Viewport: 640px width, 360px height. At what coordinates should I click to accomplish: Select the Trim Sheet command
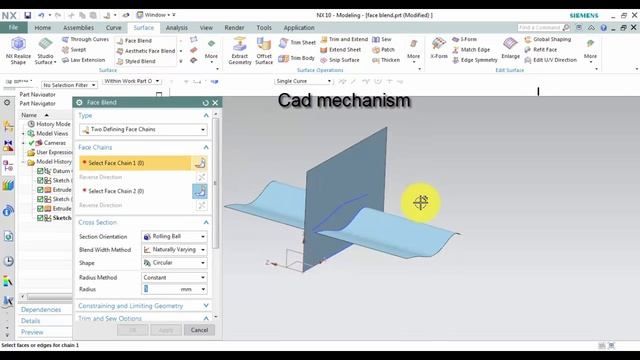297,42
